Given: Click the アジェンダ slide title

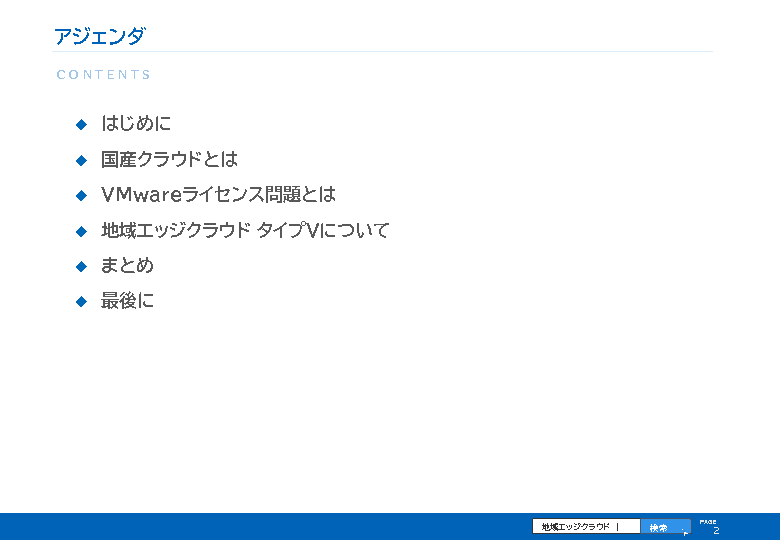Looking at the screenshot, I should tap(99, 37).
